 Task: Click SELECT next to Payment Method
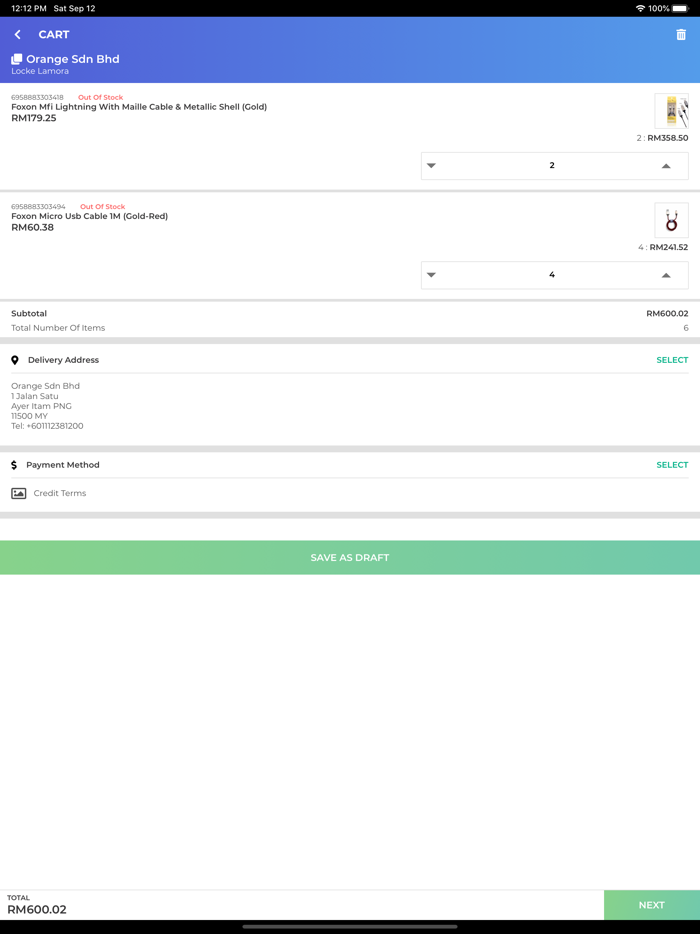click(x=672, y=464)
